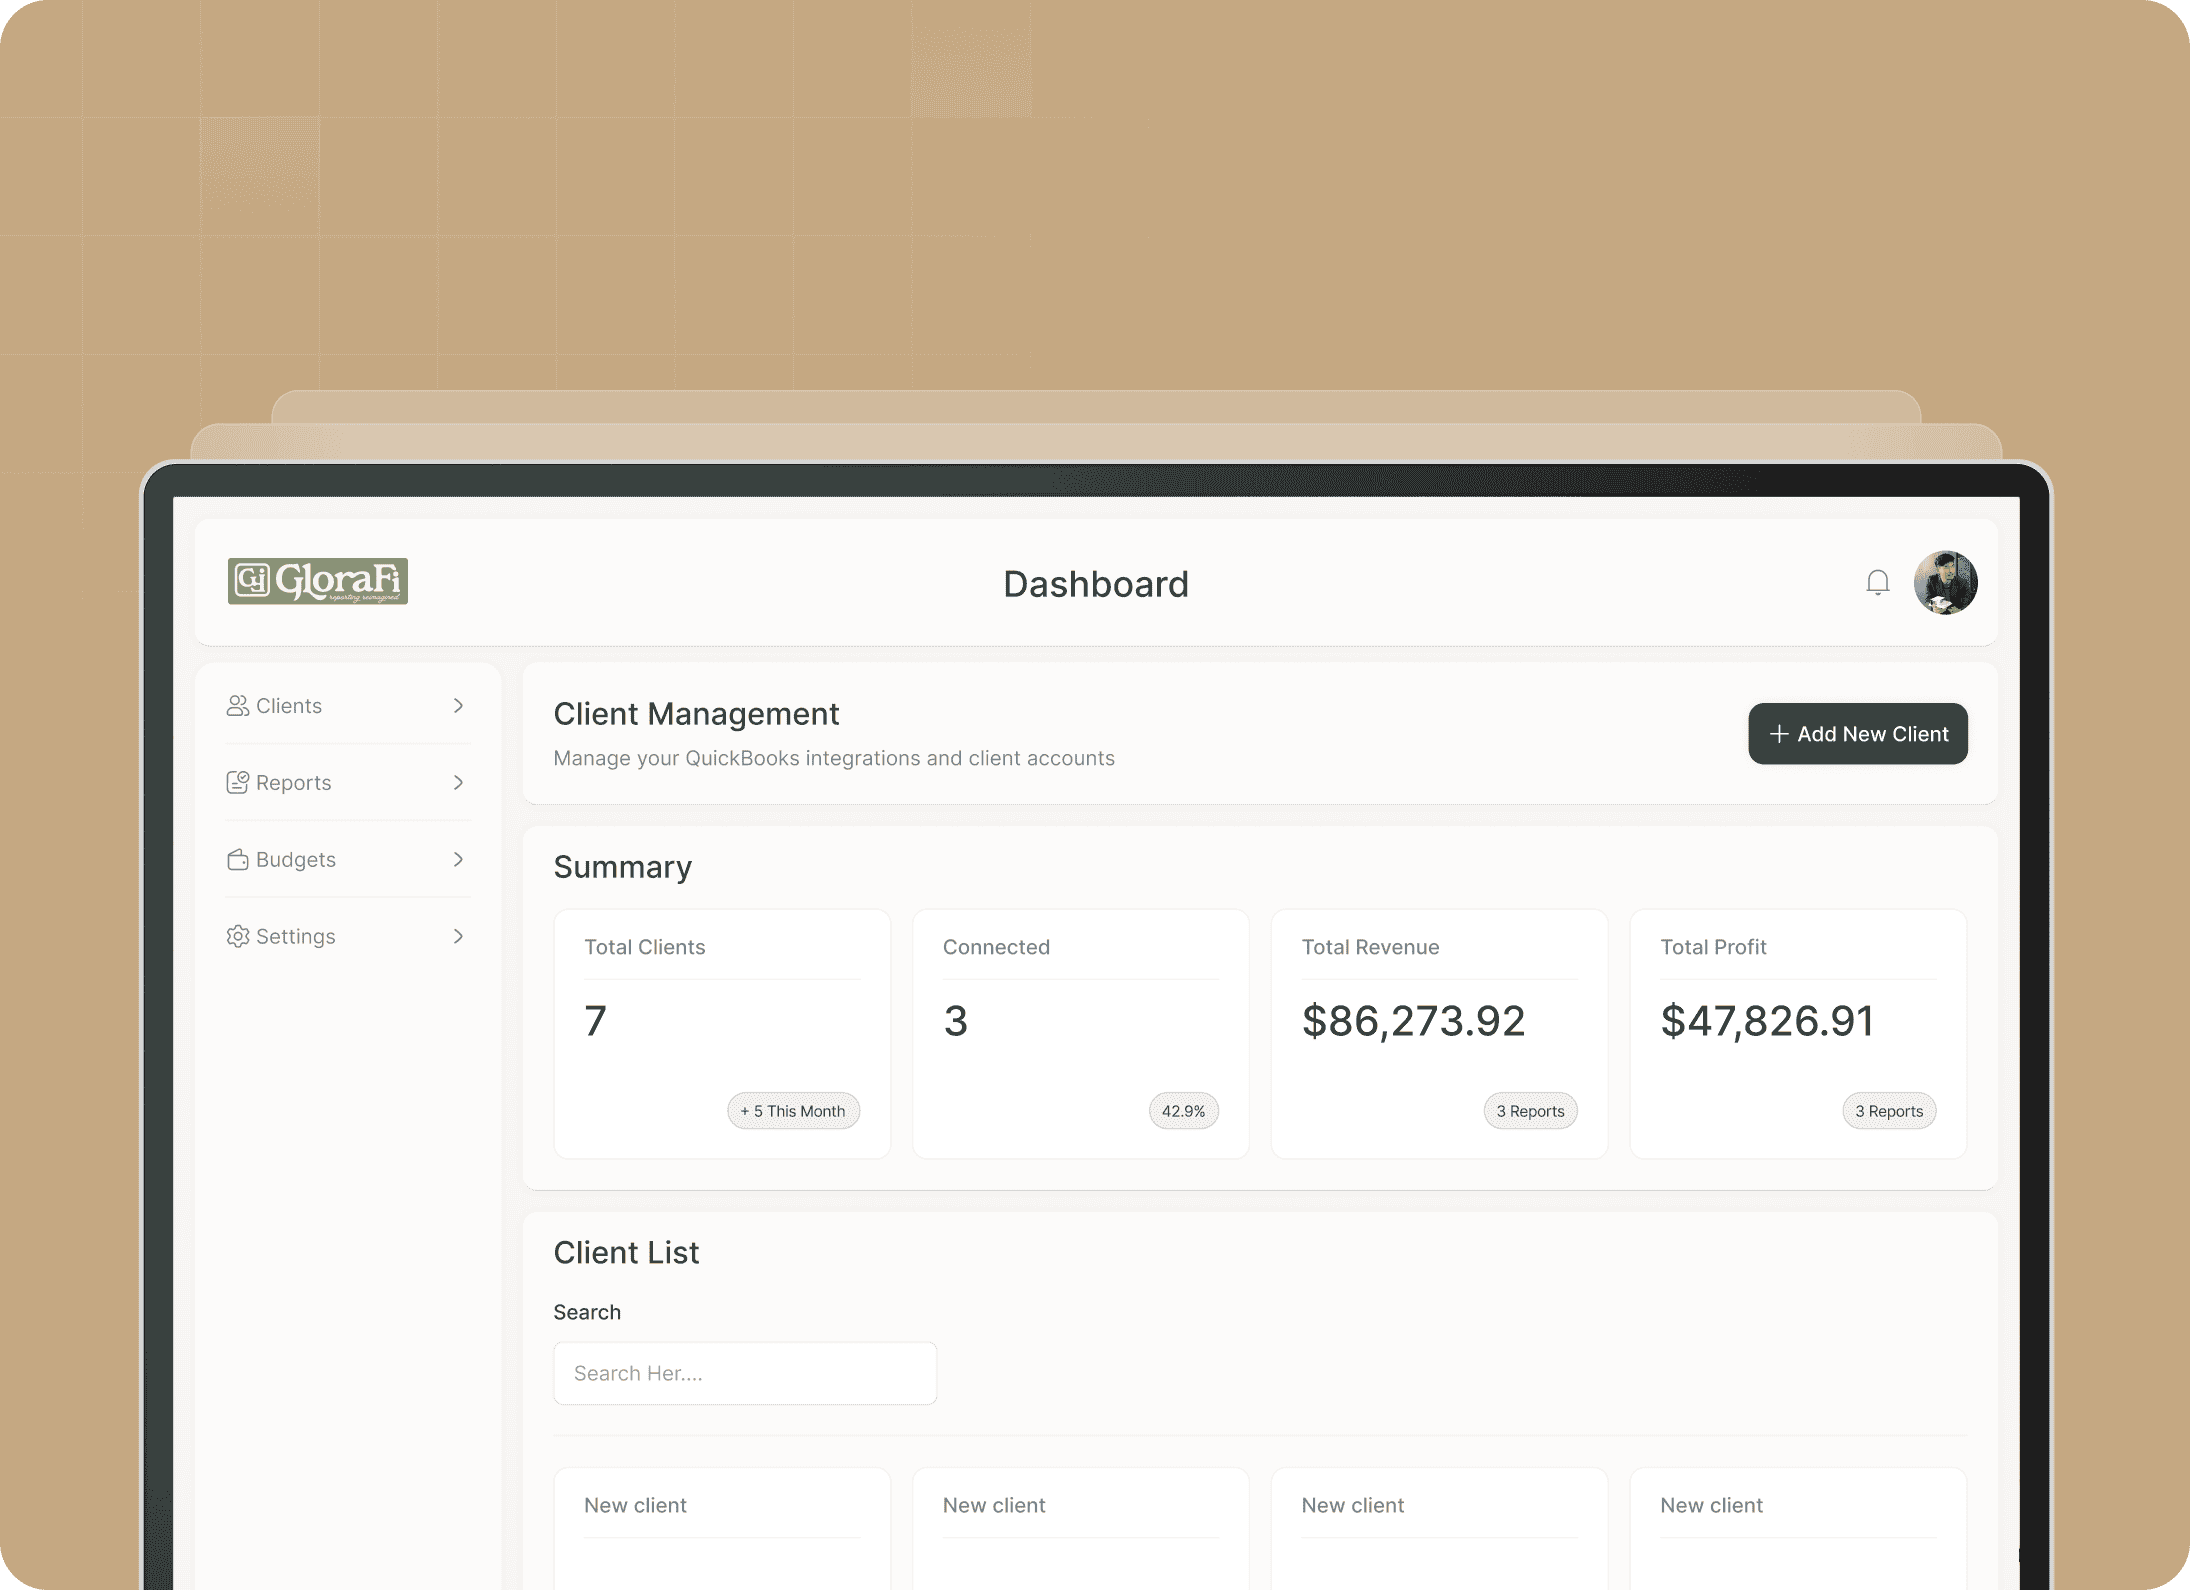
Task: Click the 42.9% connected badge
Action: 1183,1111
